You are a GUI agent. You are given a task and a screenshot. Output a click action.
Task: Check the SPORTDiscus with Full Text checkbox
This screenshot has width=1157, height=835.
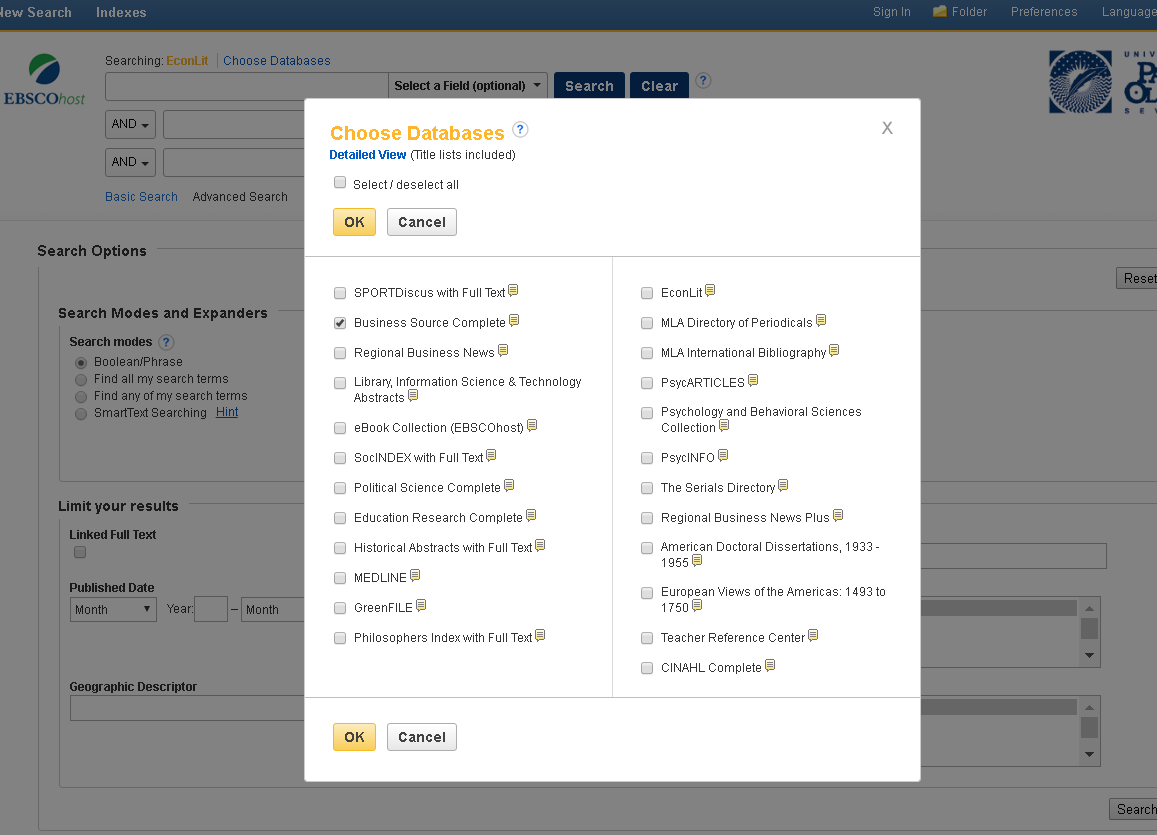coord(340,293)
